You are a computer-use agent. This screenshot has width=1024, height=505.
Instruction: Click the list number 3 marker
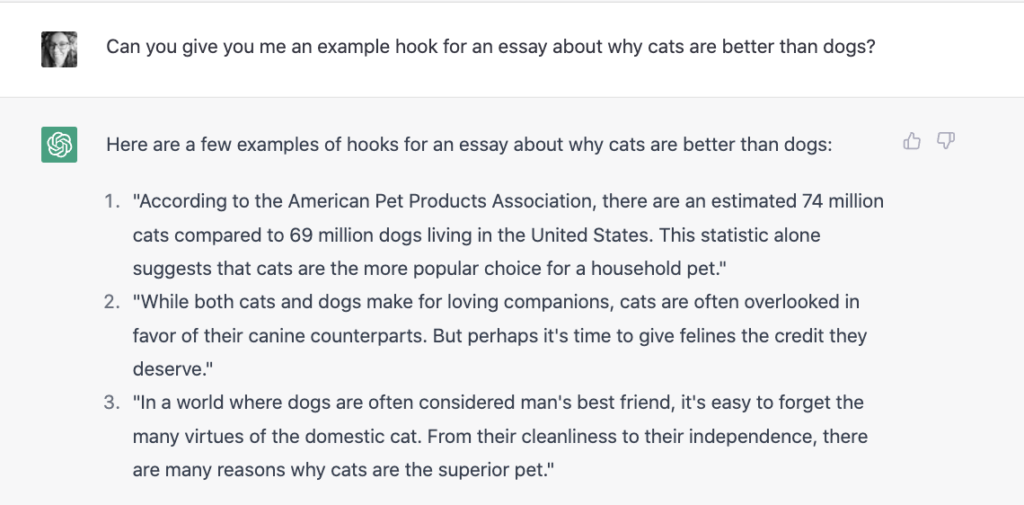(x=112, y=403)
